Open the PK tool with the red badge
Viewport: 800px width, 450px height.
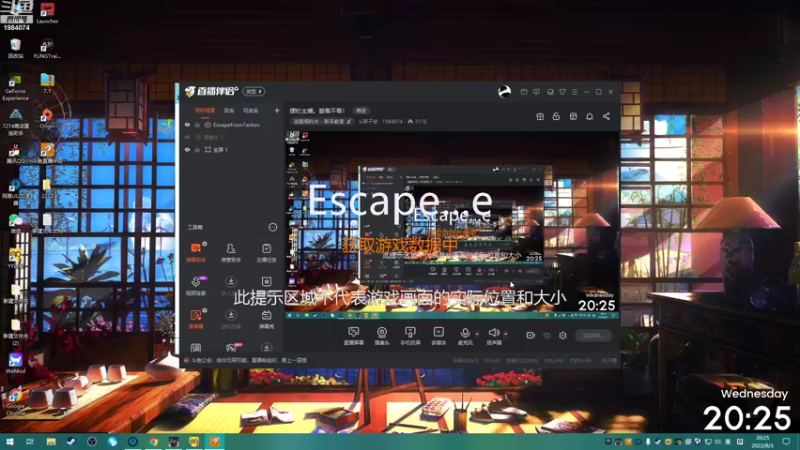(x=232, y=348)
